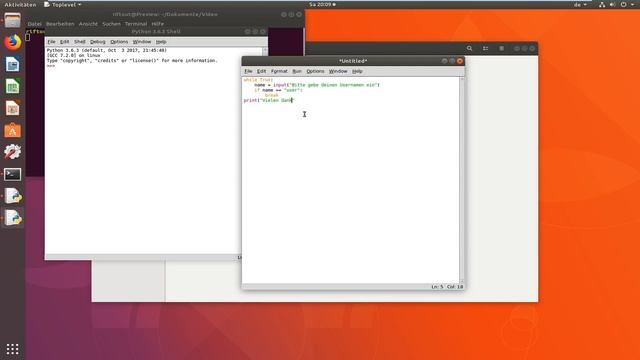This screenshot has height=360, width=640.
Task: Open Run menu in Untitled editor
Action: pos(297,71)
